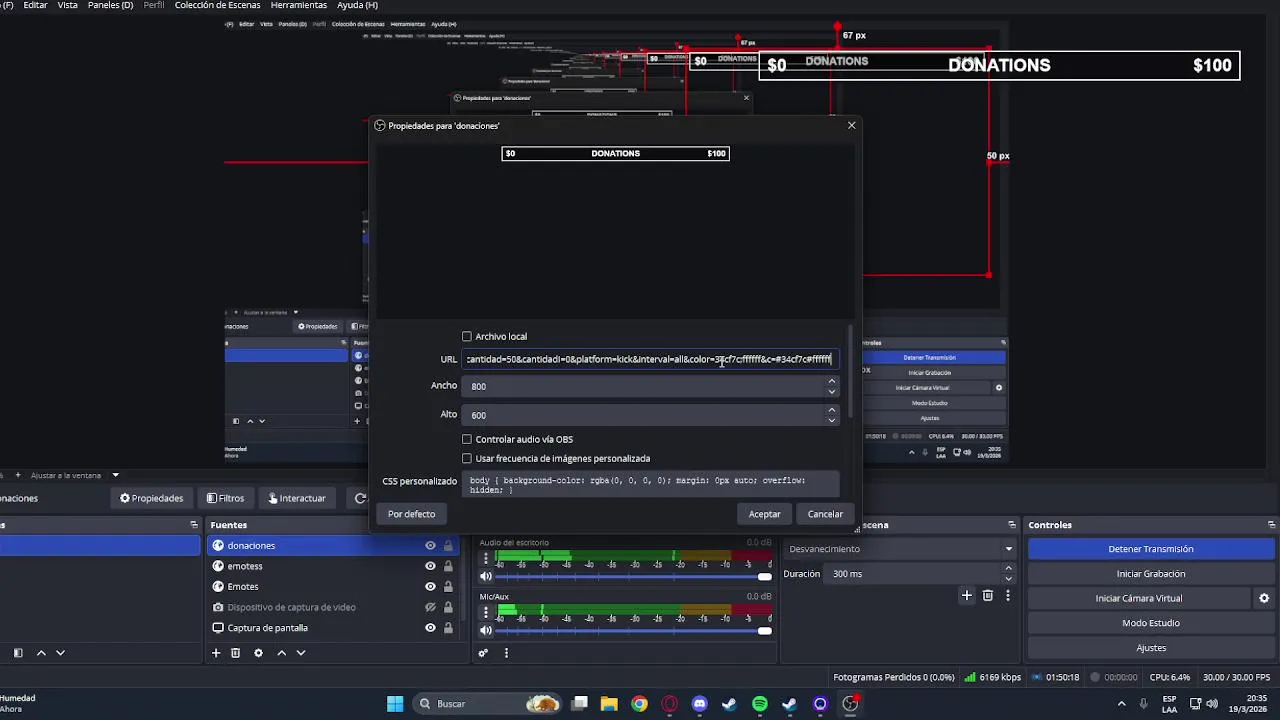Click Detener Transmisión

tap(1151, 549)
